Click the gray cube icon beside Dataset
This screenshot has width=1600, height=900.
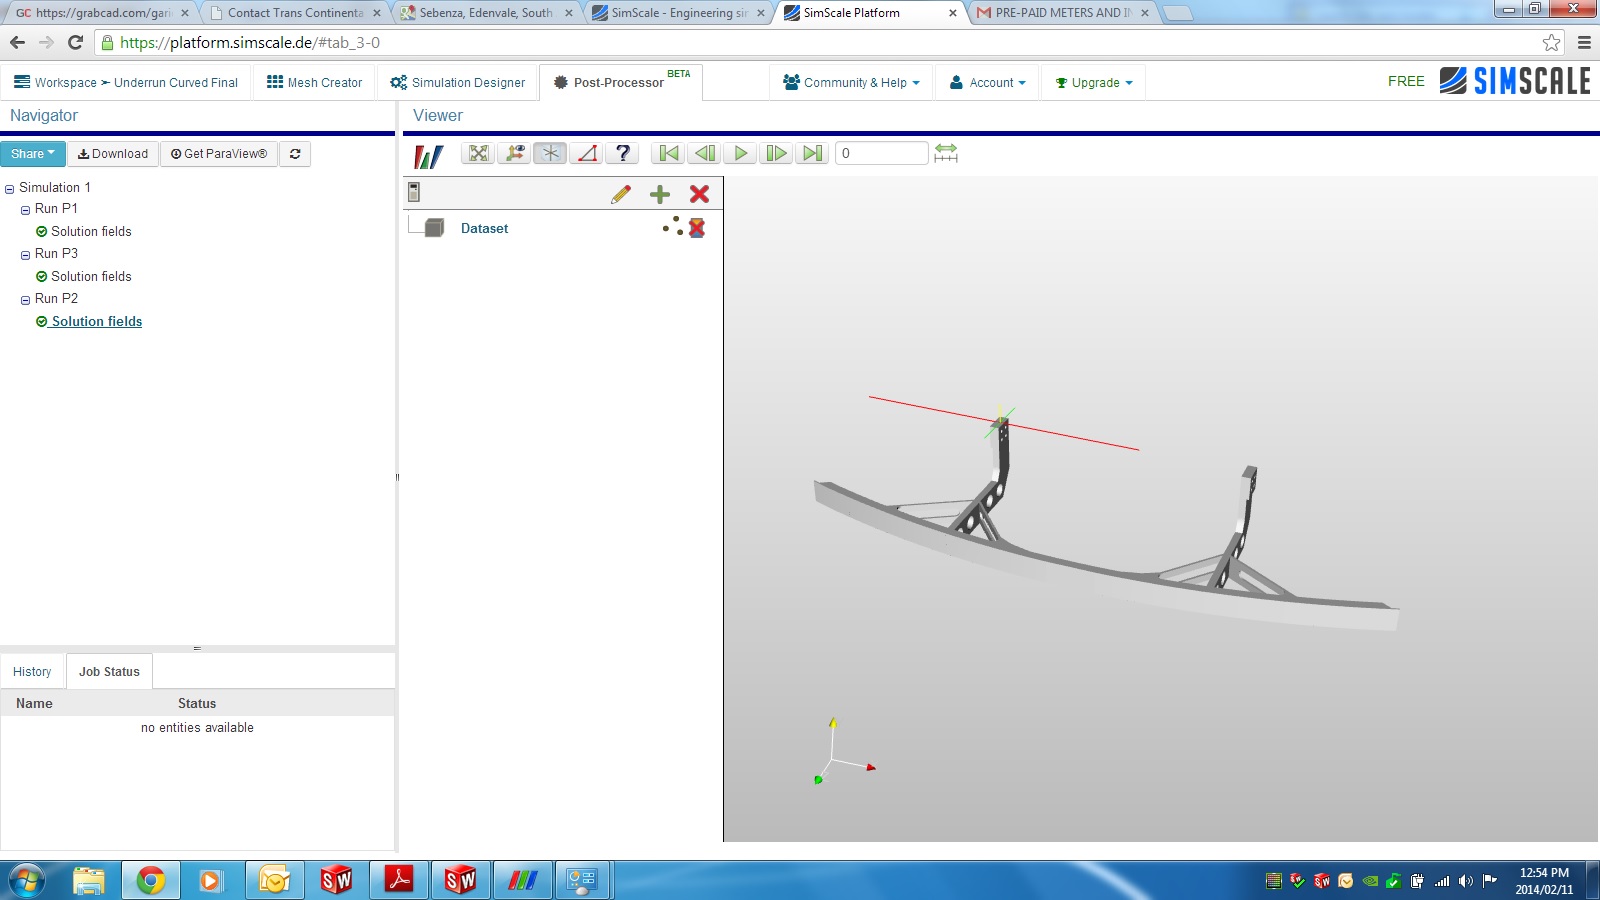[434, 228]
